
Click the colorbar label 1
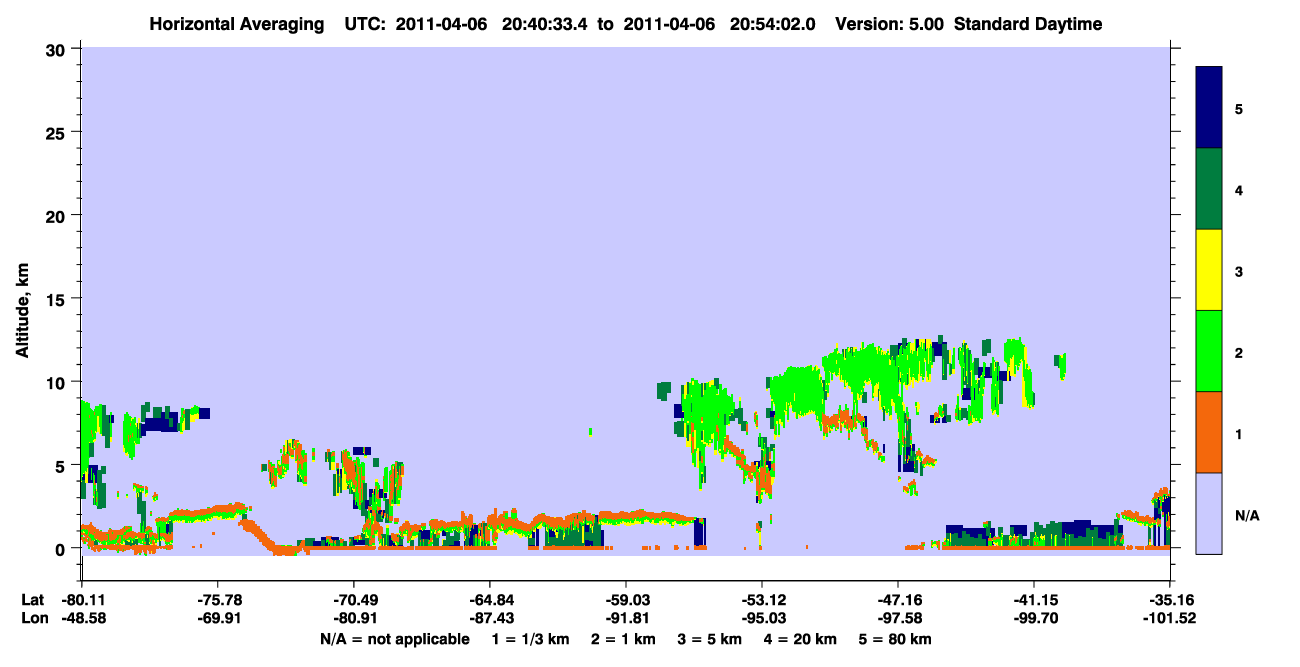tap(1239, 433)
